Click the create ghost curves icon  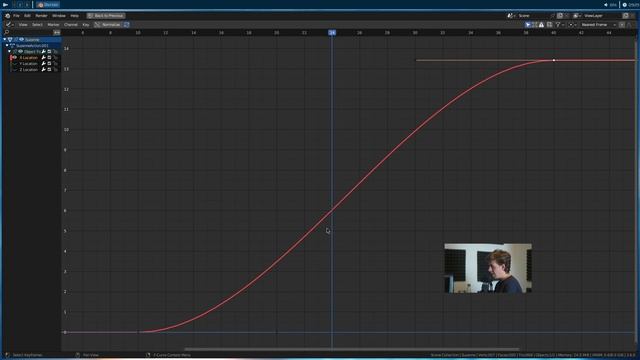[x=549, y=24]
